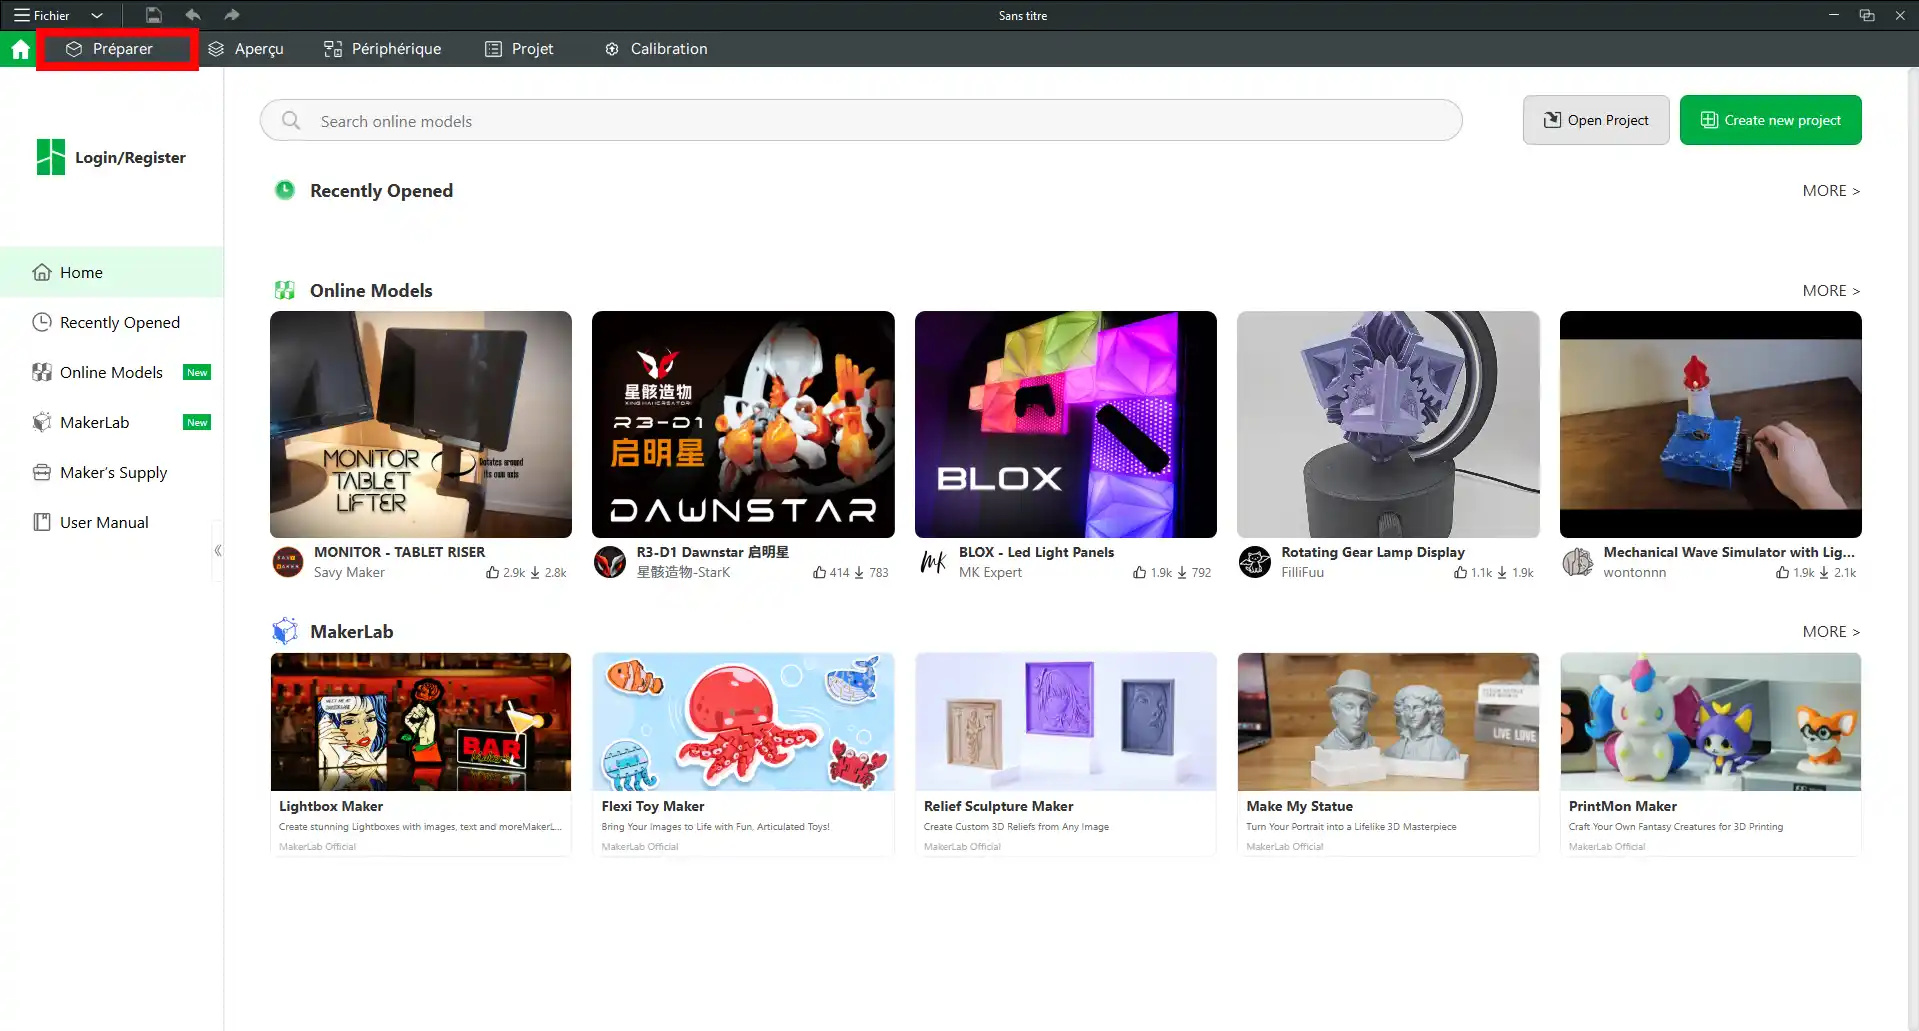Click Login/Register link
The width and height of the screenshot is (1919, 1031).
tap(130, 157)
